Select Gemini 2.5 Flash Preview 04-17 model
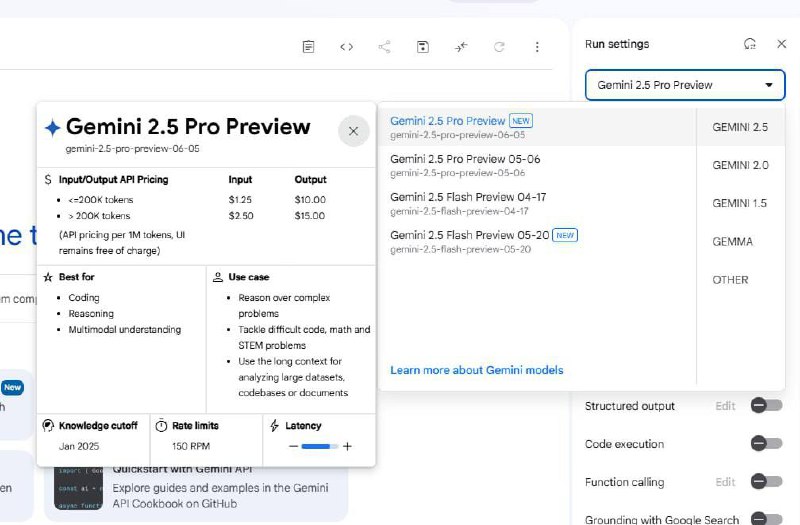Image resolution: width=800 pixels, height=525 pixels. tap(537, 204)
